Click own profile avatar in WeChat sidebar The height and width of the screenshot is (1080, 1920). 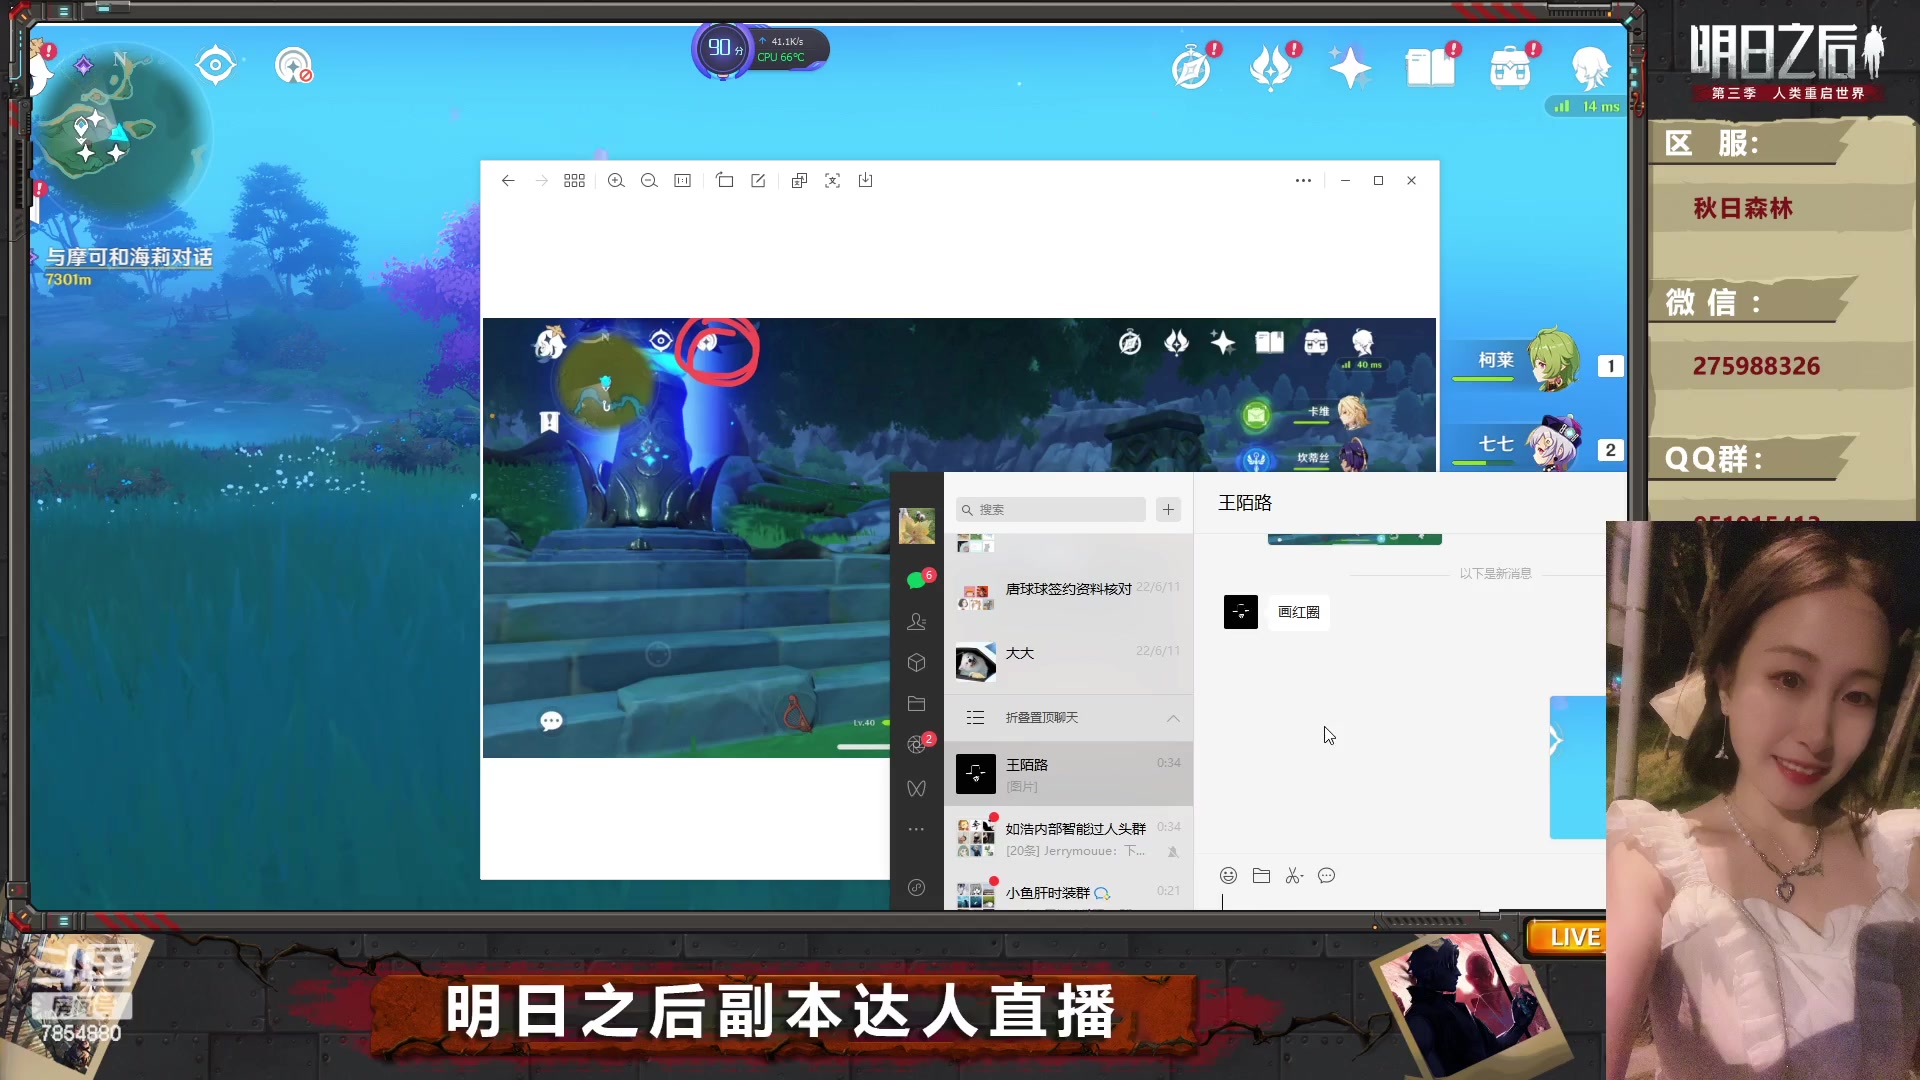click(917, 526)
